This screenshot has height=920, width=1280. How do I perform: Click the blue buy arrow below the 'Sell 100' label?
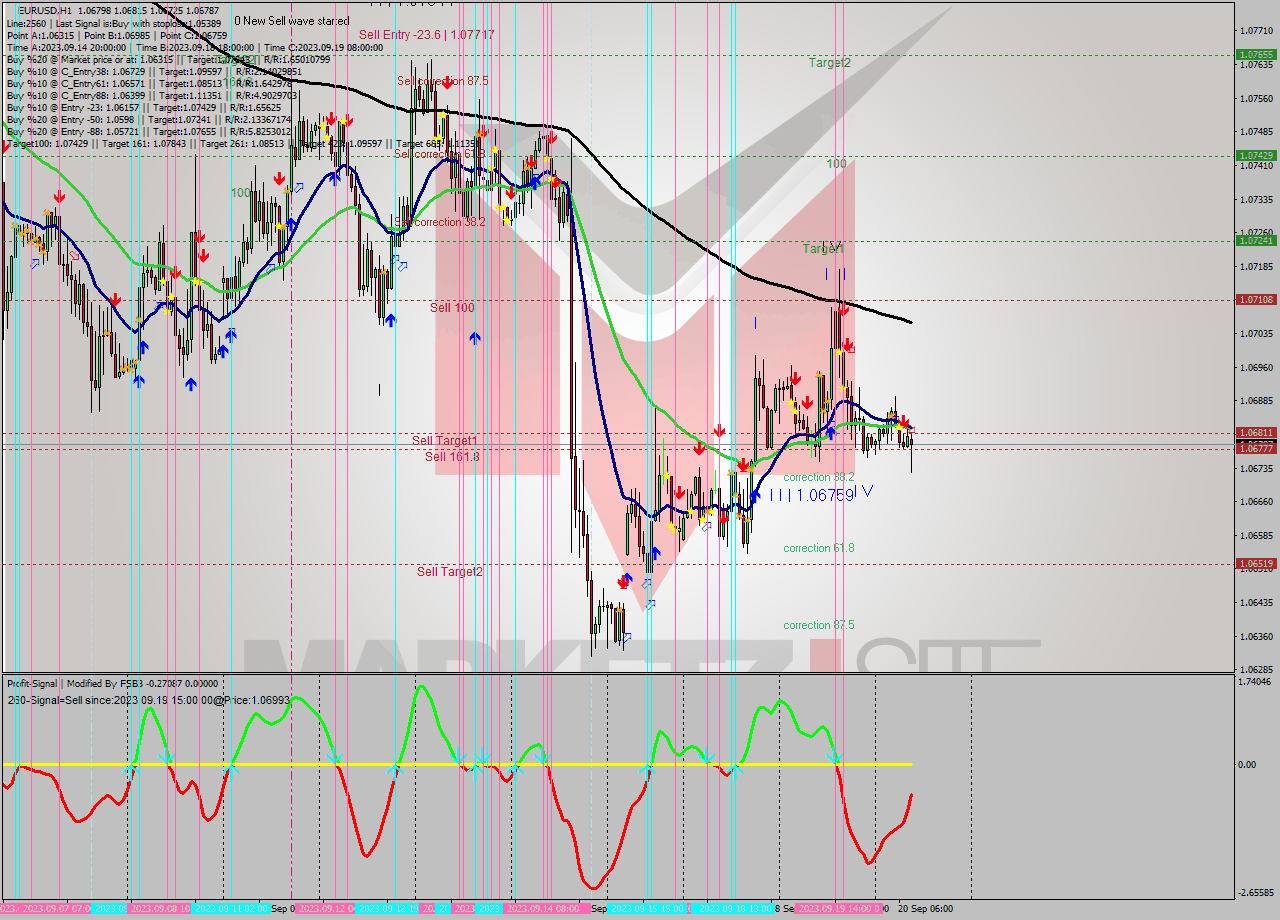pos(475,337)
